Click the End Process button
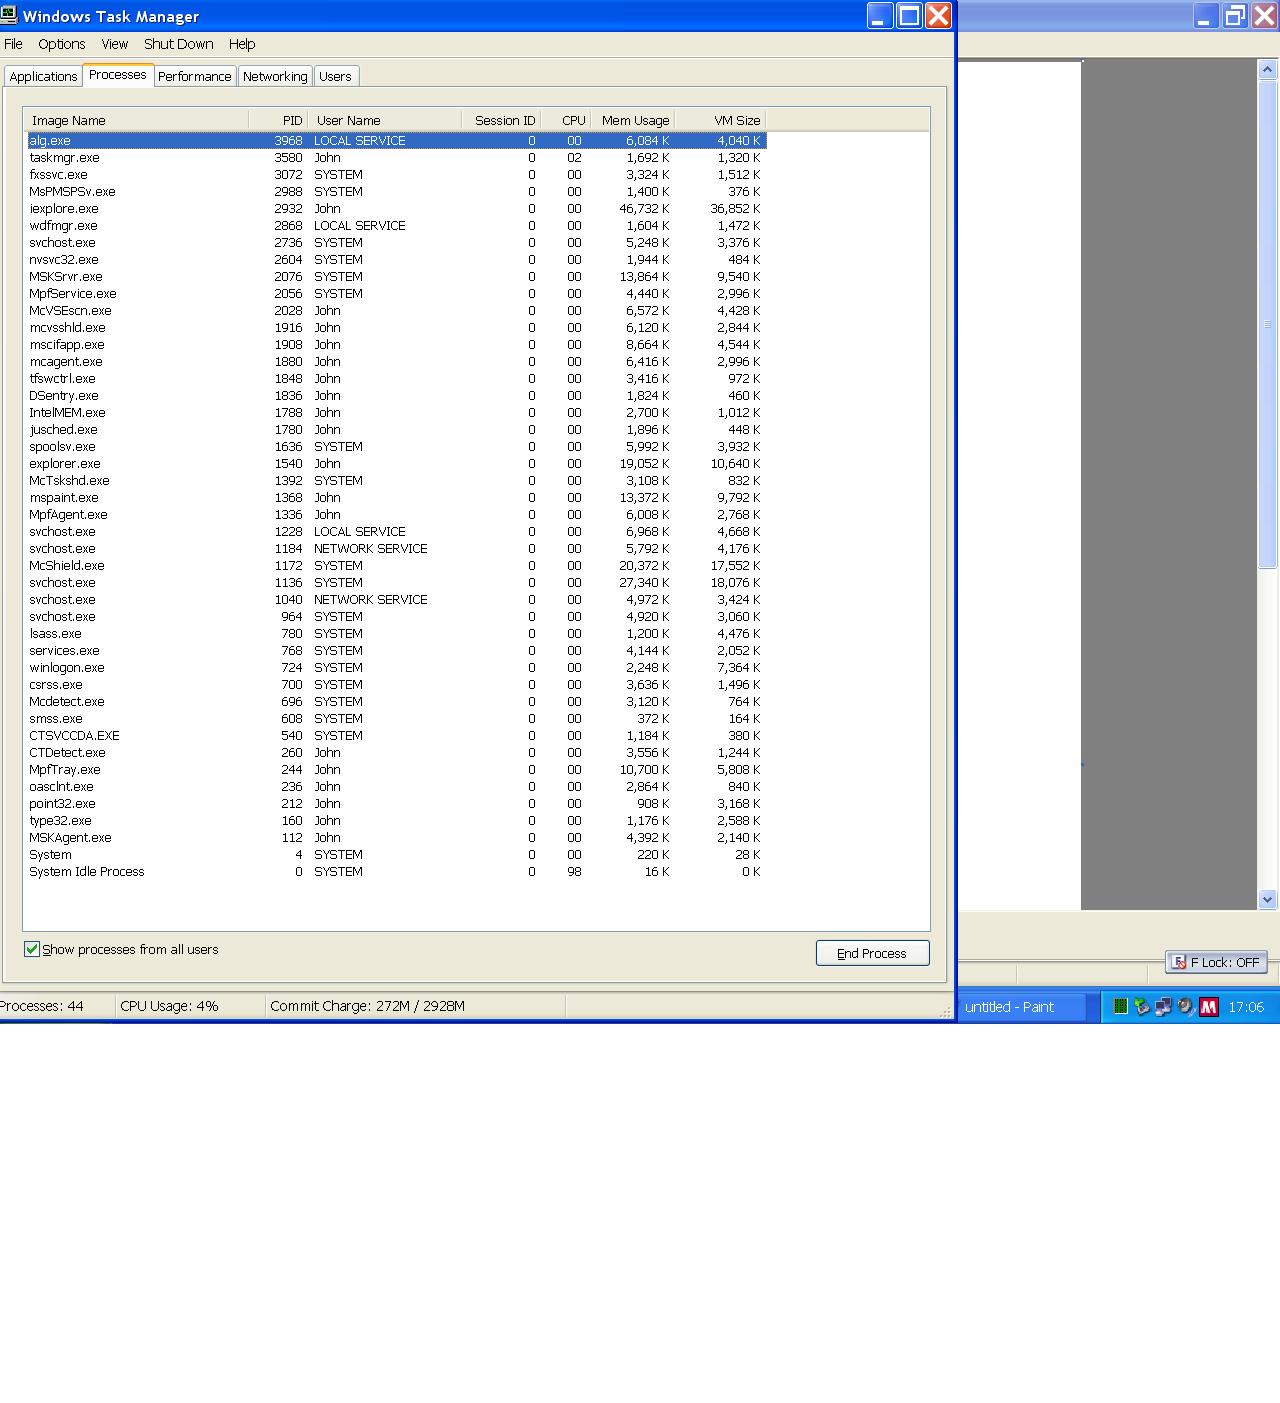Viewport: 1280px width, 1403px height. coord(872,953)
